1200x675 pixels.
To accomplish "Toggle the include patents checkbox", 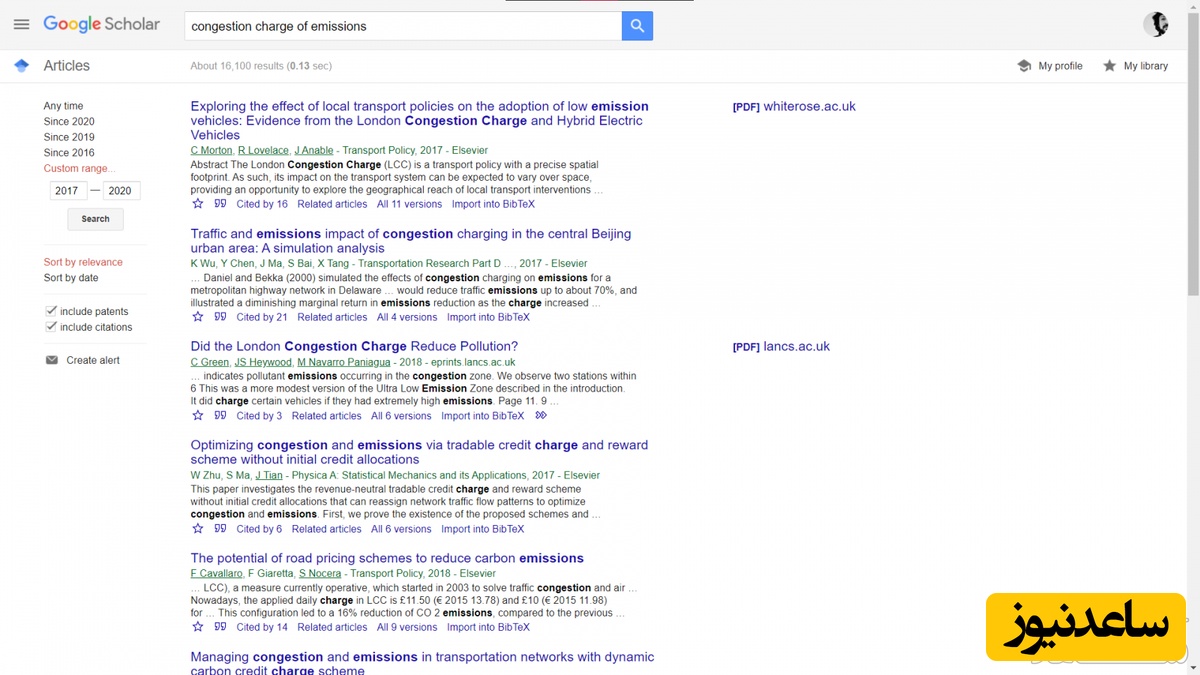I will [51, 311].
